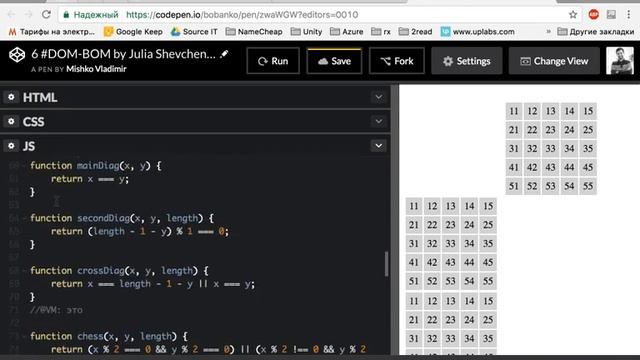Bookmark page with star icon
The width and height of the screenshot is (640, 360).
573,15
